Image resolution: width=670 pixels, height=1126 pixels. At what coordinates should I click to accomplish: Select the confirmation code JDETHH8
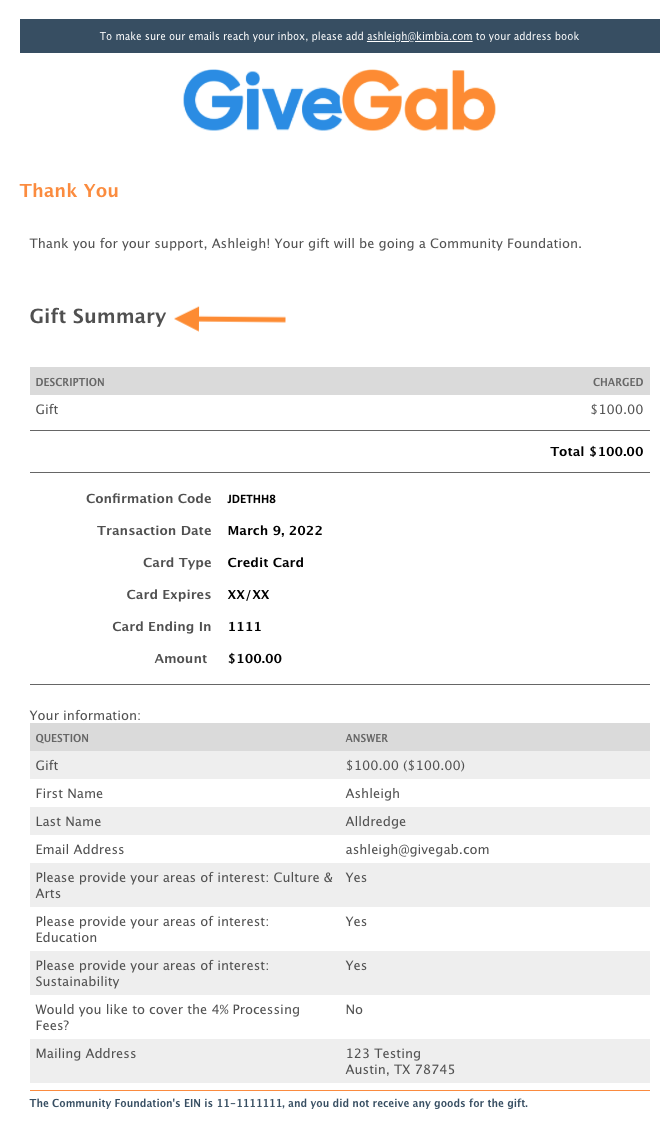pyautogui.click(x=251, y=498)
